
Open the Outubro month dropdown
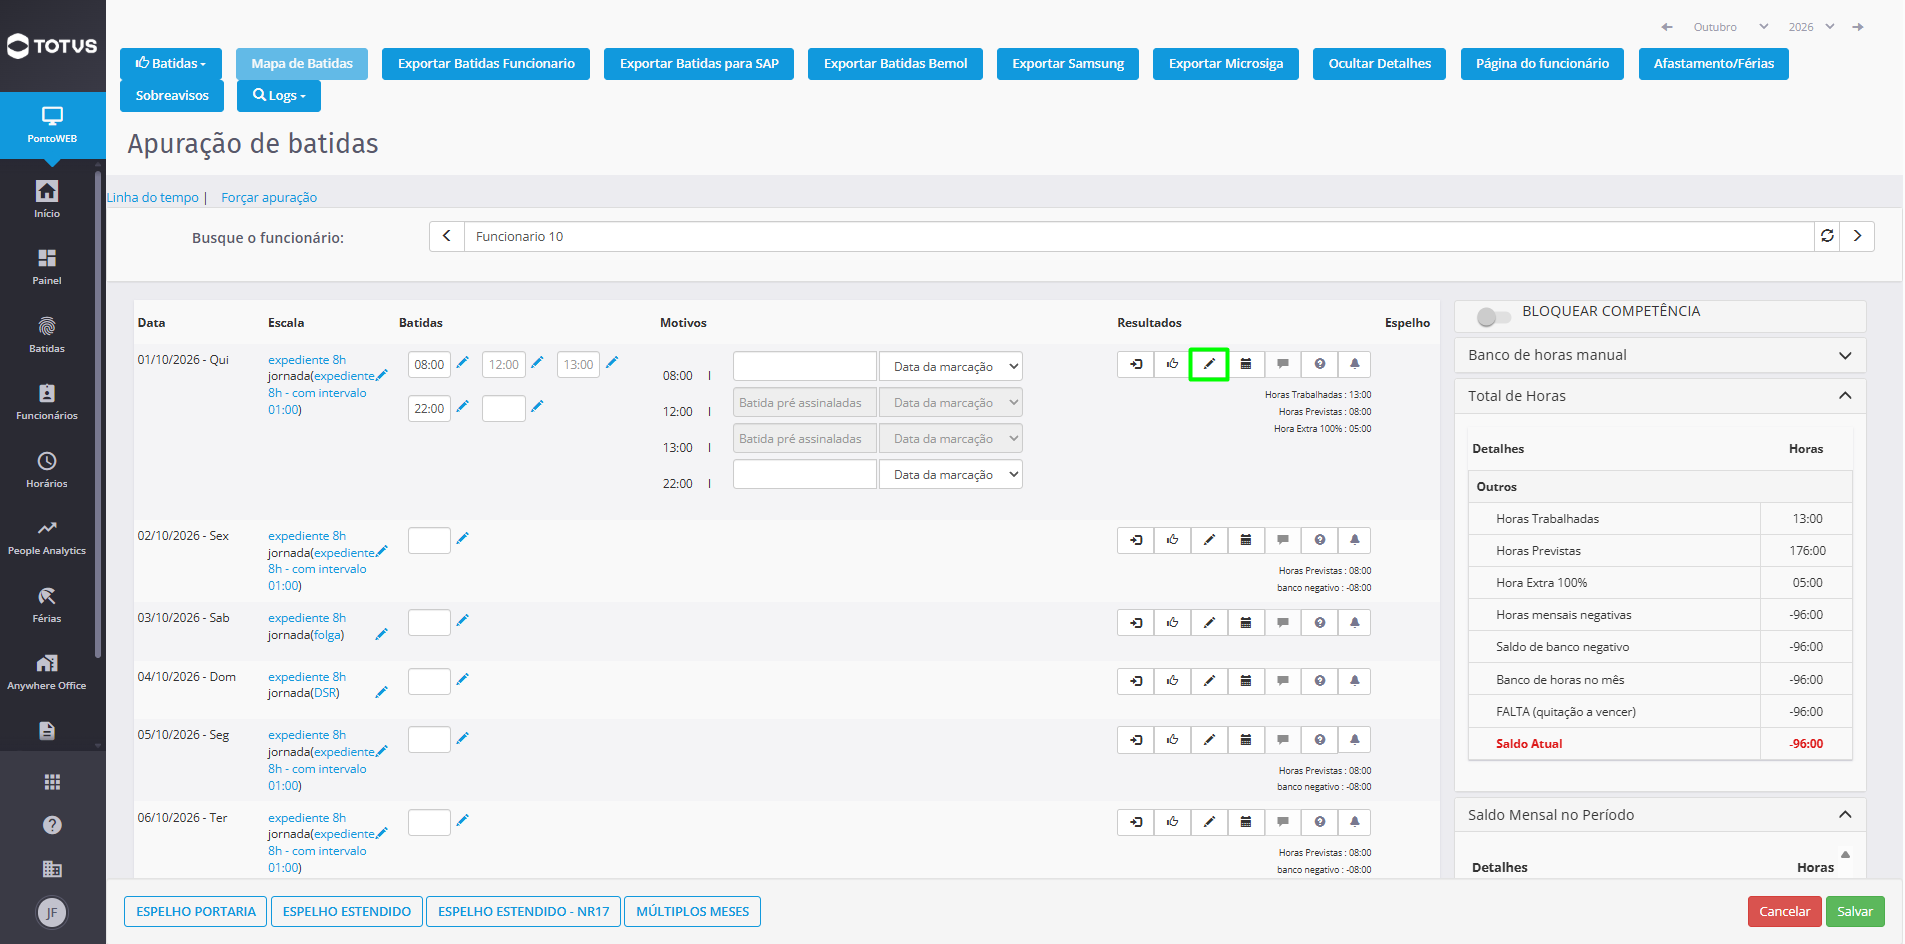(x=1730, y=27)
